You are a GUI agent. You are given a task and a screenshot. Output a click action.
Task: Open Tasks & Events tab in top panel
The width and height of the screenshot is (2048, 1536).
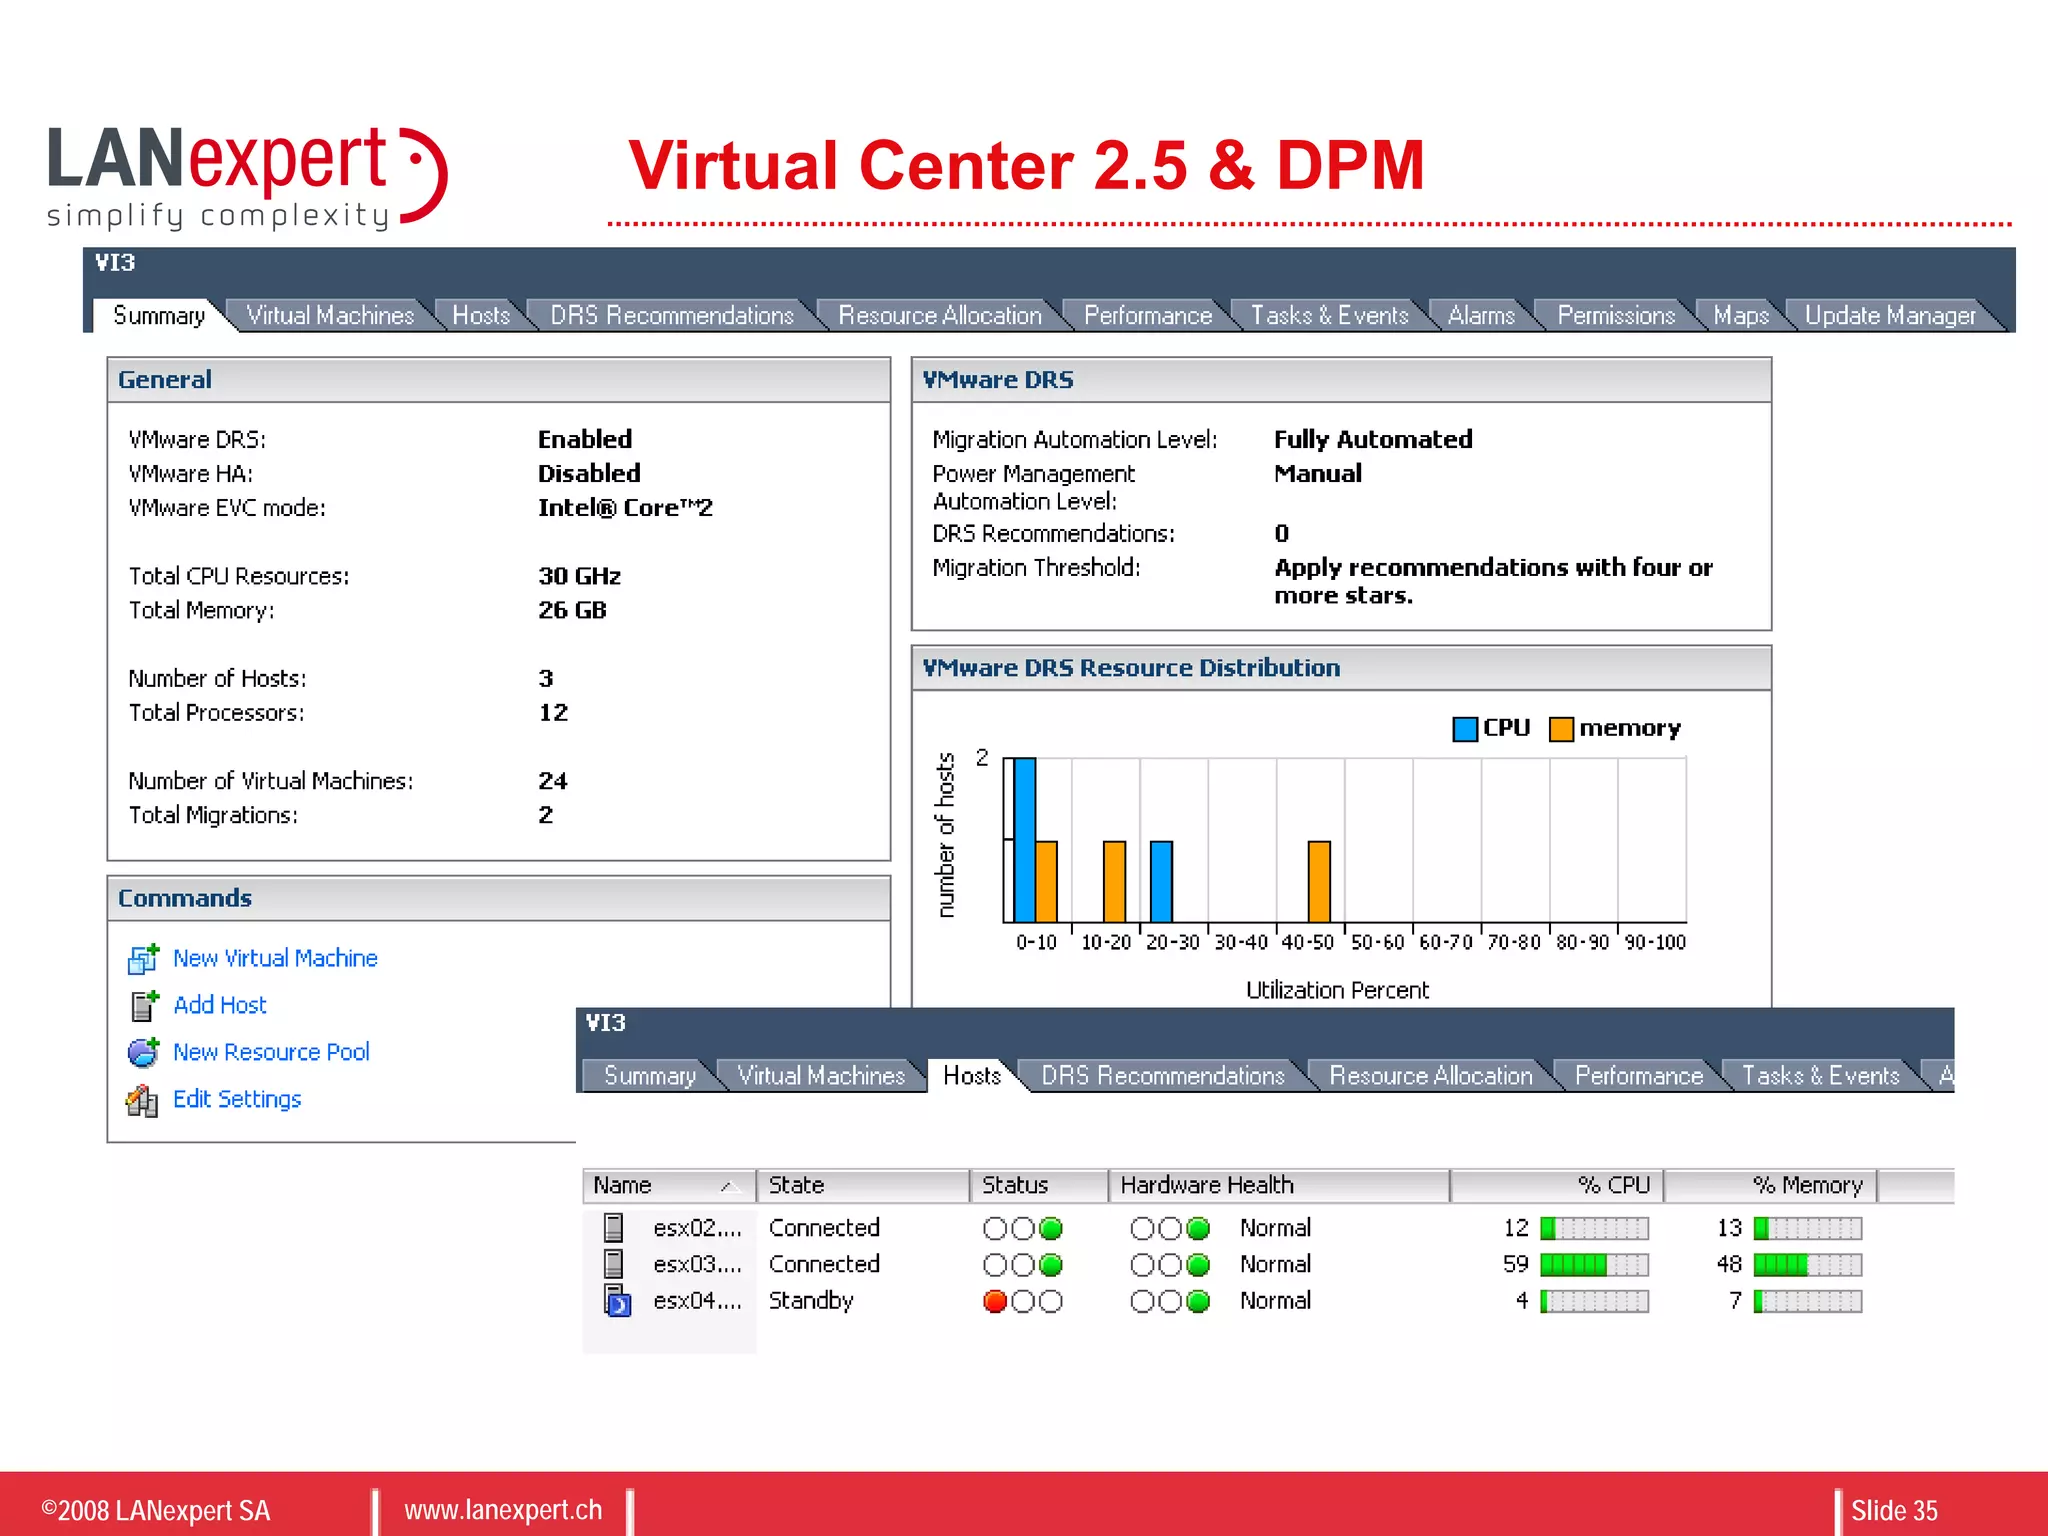(x=1329, y=315)
